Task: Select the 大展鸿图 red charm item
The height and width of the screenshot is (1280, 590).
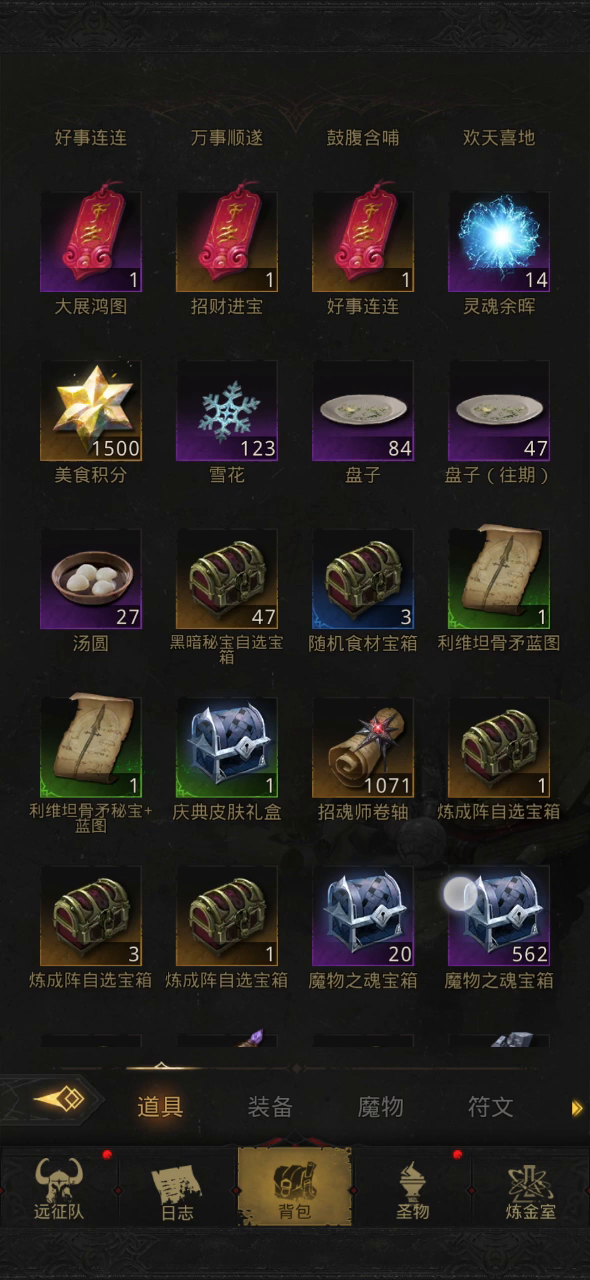Action: coord(91,242)
